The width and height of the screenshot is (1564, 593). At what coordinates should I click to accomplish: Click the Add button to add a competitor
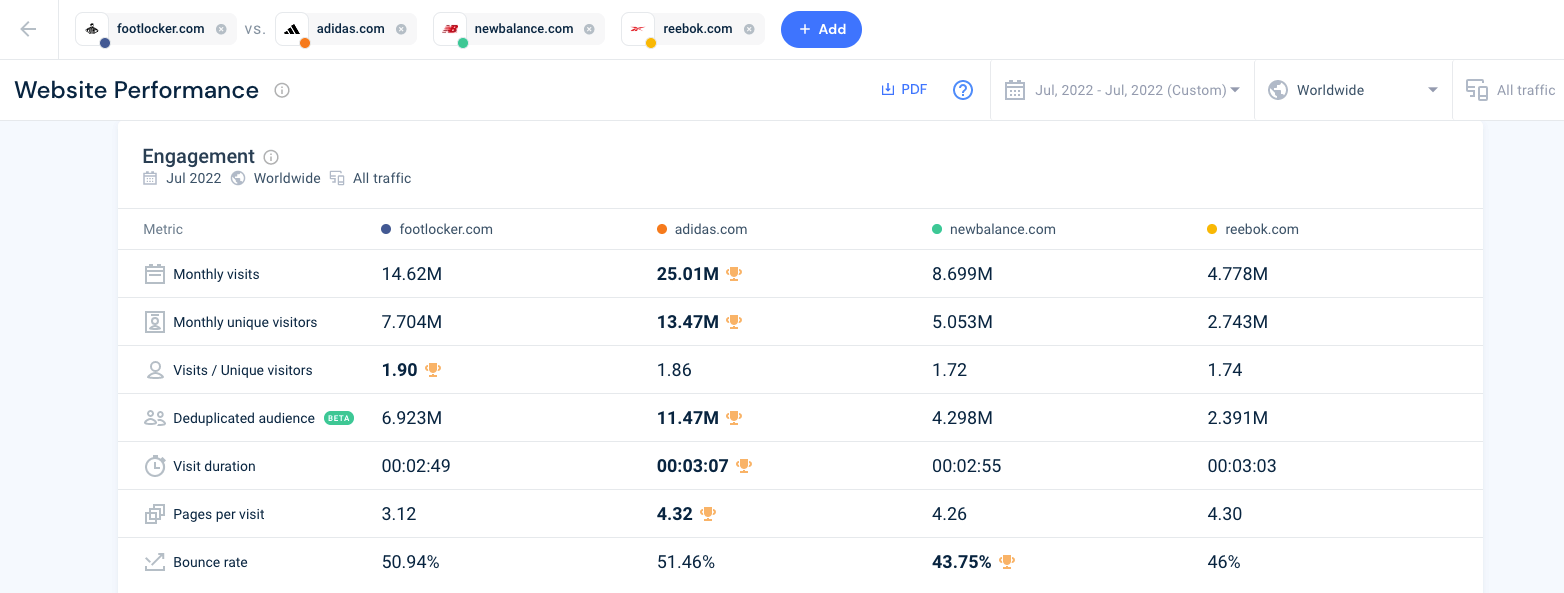coord(821,29)
